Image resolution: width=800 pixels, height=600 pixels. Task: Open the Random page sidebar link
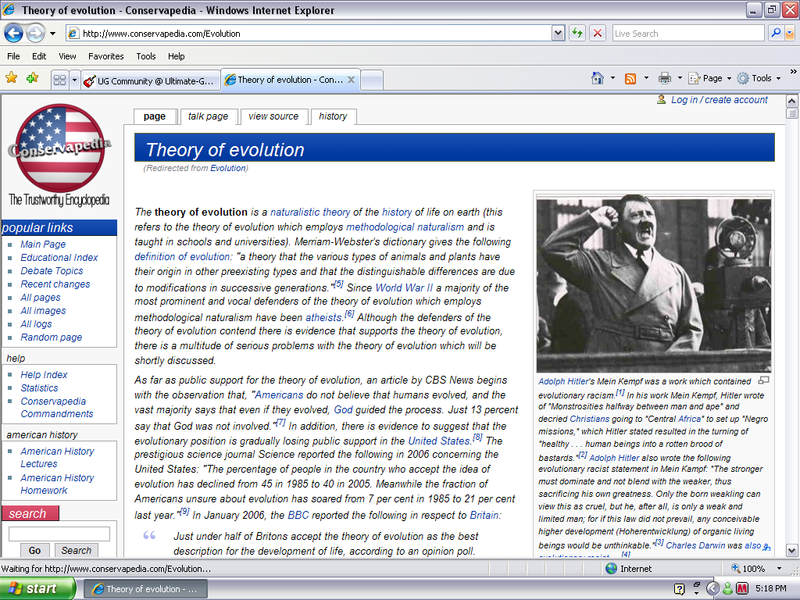(x=51, y=337)
